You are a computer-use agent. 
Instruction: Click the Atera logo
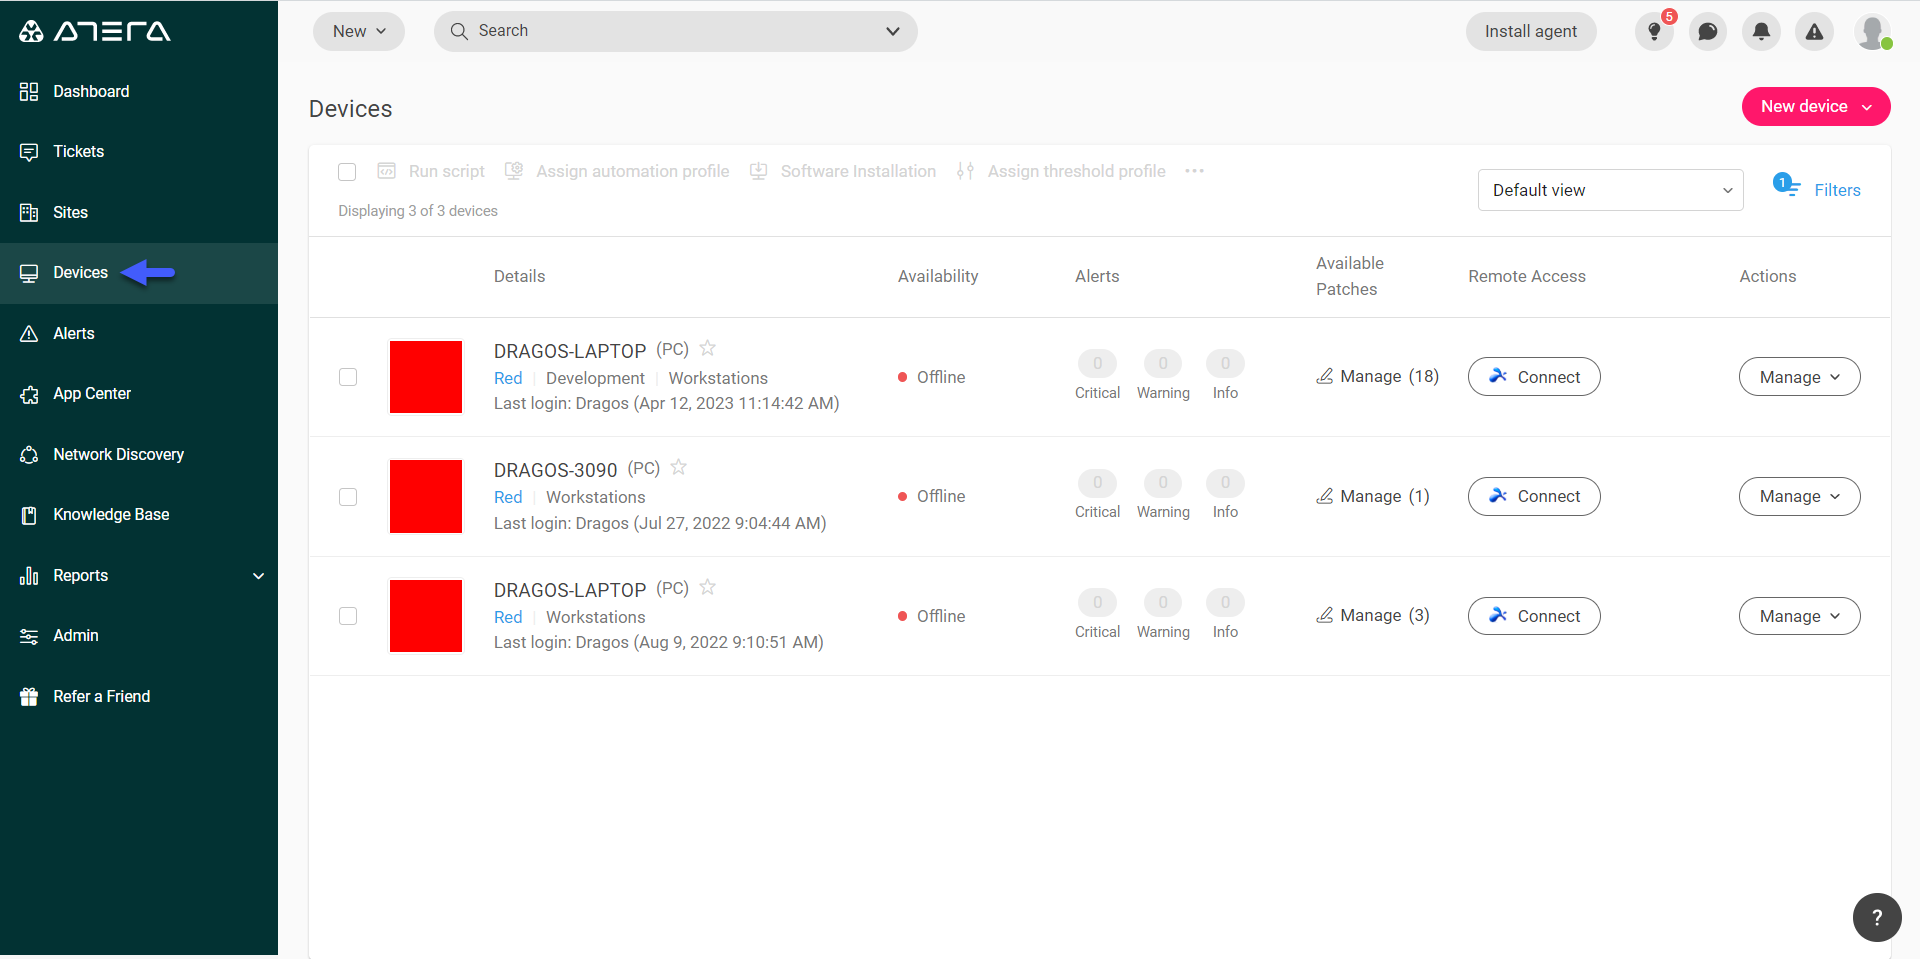click(95, 31)
